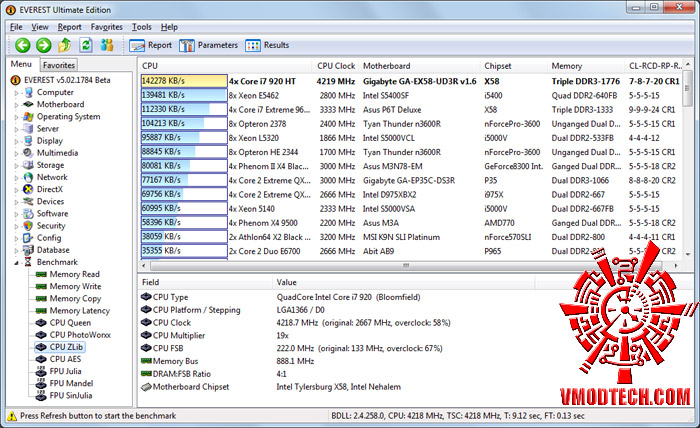
Task: Click the Manage users people icon
Action: [107, 45]
